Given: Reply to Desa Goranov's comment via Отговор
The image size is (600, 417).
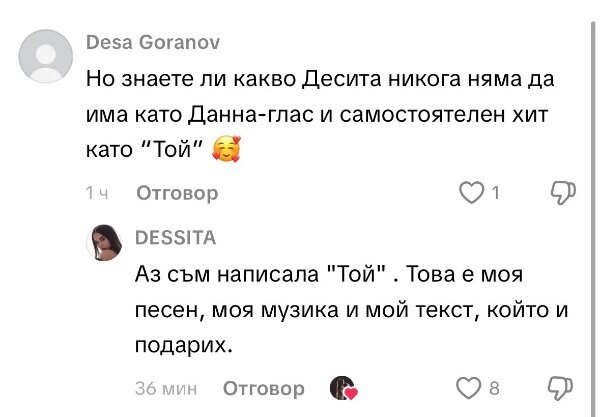Looking at the screenshot, I should pyautogui.click(x=176, y=193).
